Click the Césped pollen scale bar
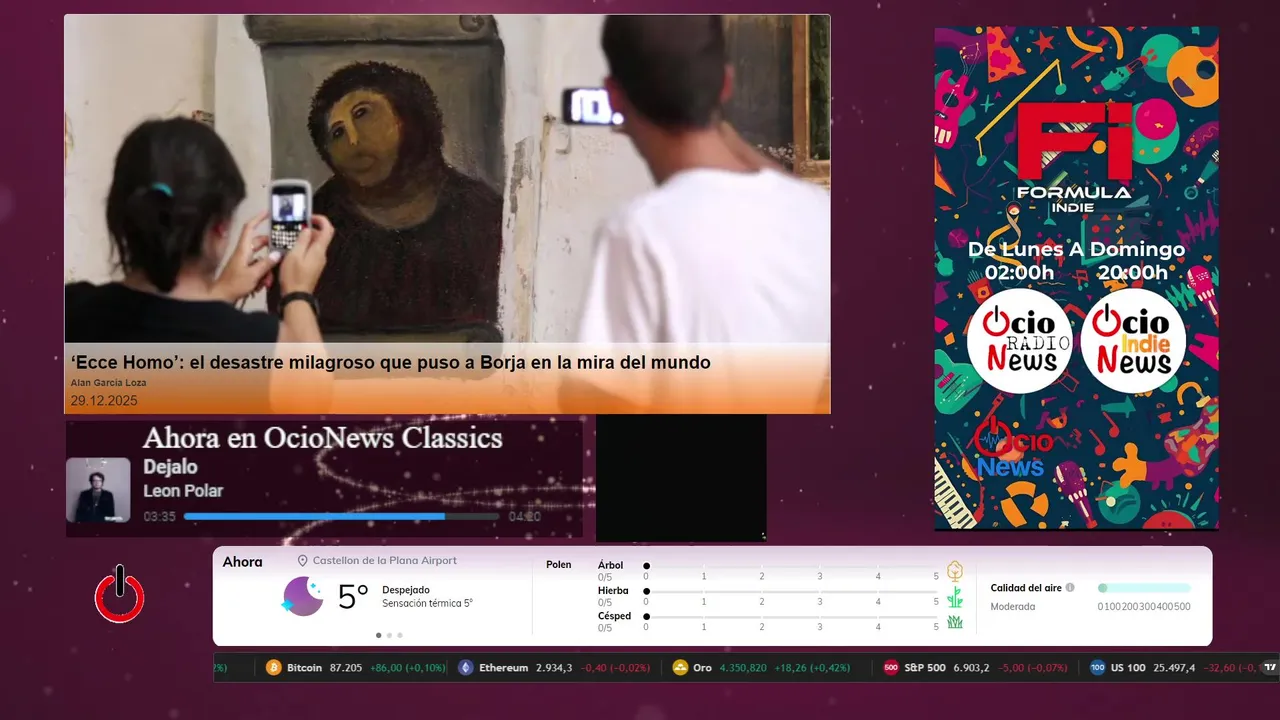1280x720 pixels. click(791, 617)
